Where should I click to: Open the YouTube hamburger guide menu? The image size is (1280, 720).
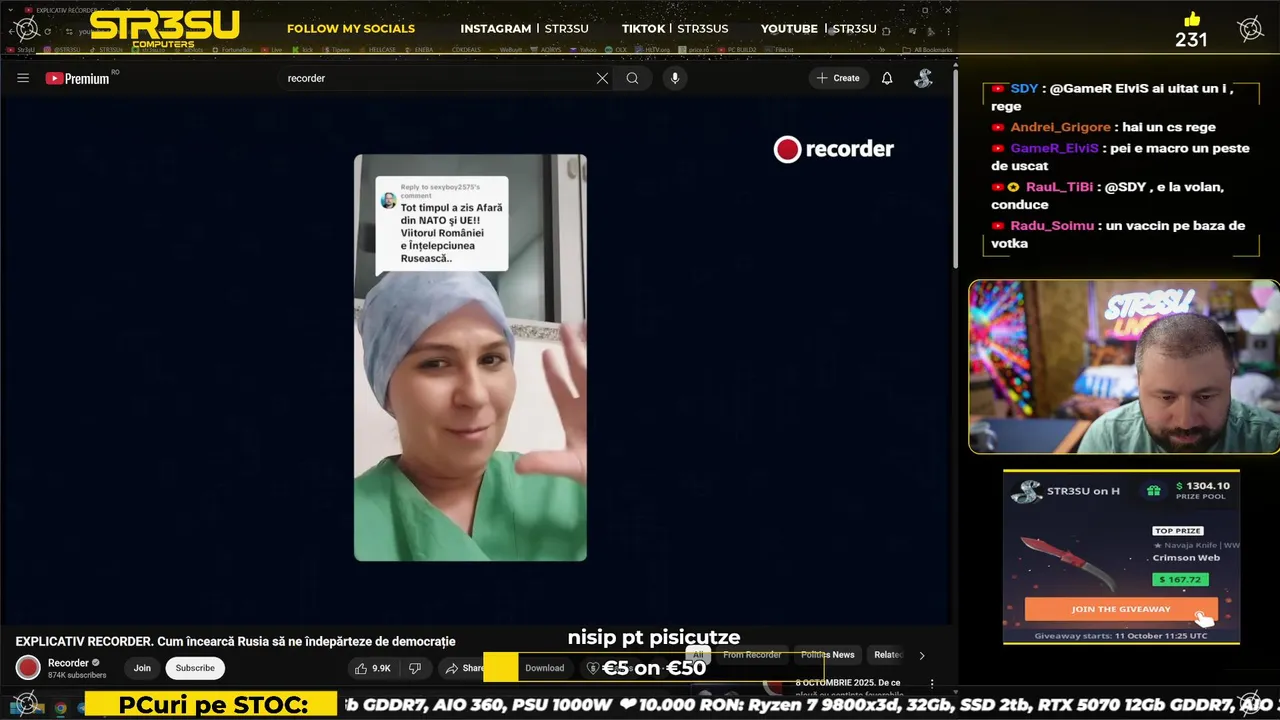(x=23, y=78)
